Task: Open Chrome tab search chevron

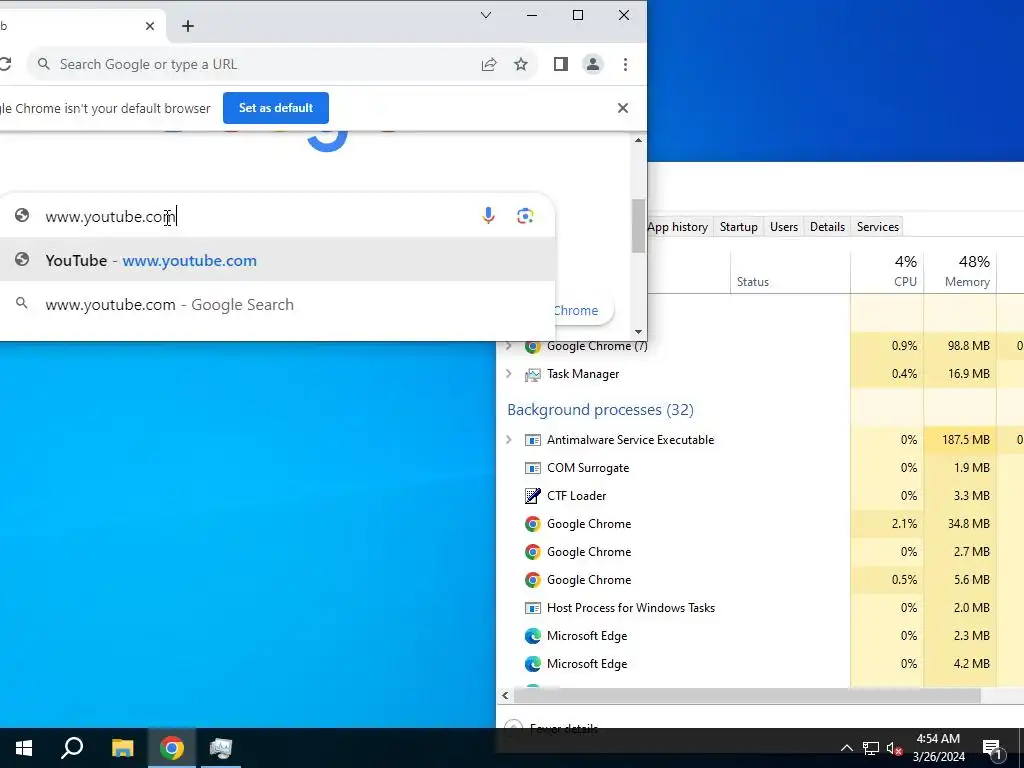Action: click(x=486, y=15)
